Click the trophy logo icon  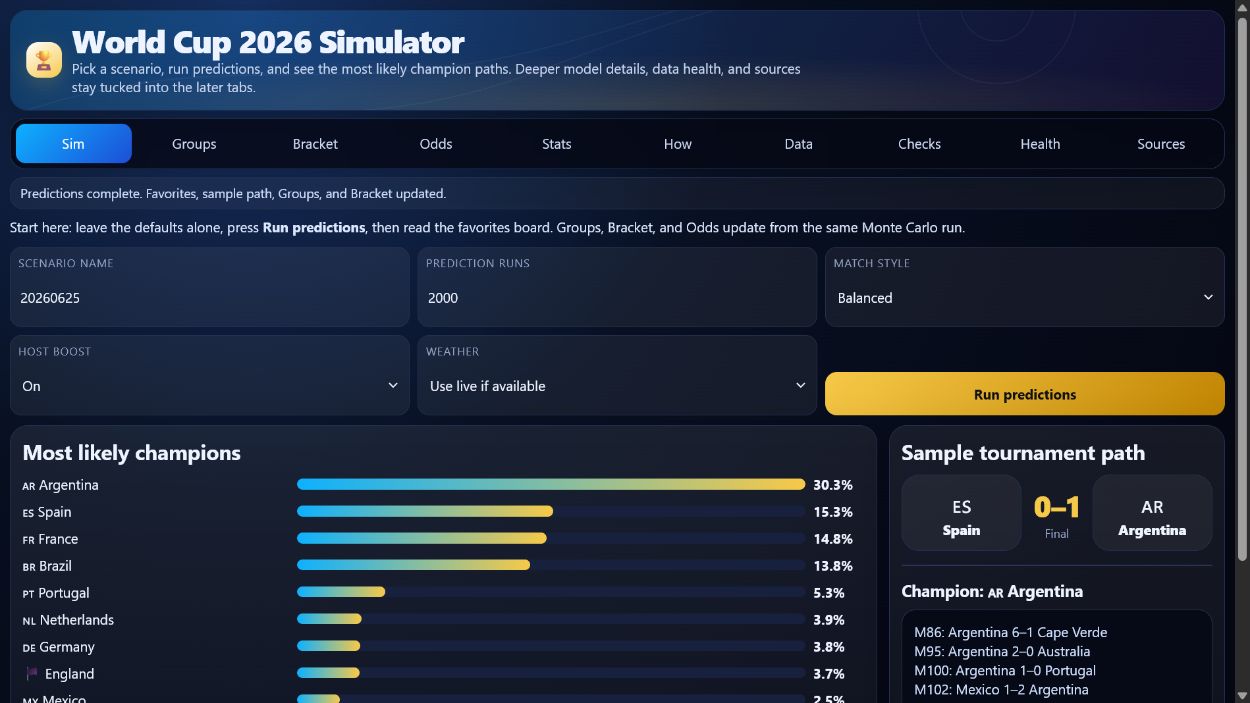pyautogui.click(x=44, y=60)
